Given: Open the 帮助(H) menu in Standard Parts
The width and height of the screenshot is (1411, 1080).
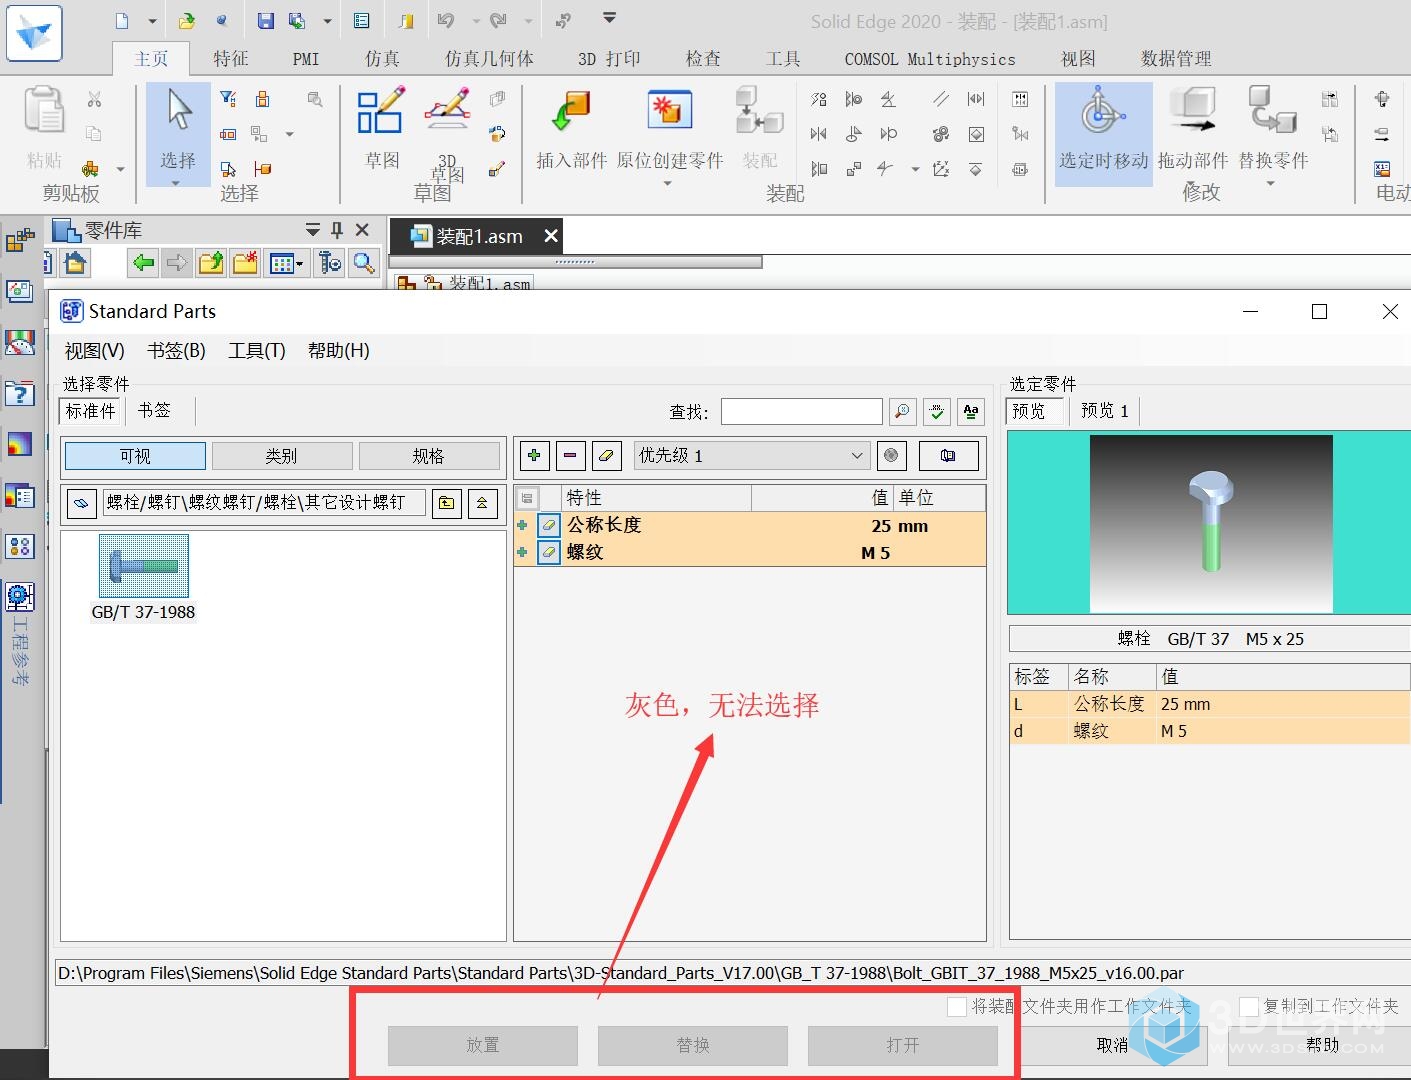Looking at the screenshot, I should pos(339,351).
